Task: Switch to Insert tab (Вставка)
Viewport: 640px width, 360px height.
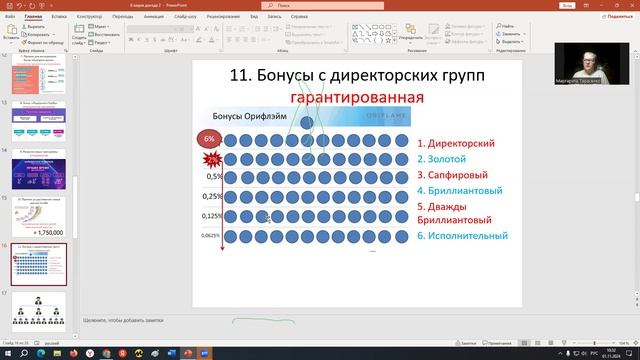Action: point(59,17)
